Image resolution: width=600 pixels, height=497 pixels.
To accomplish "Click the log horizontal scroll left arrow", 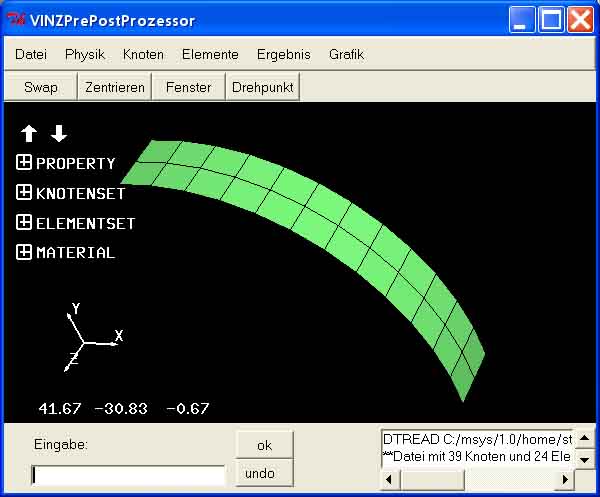I will coord(390,479).
